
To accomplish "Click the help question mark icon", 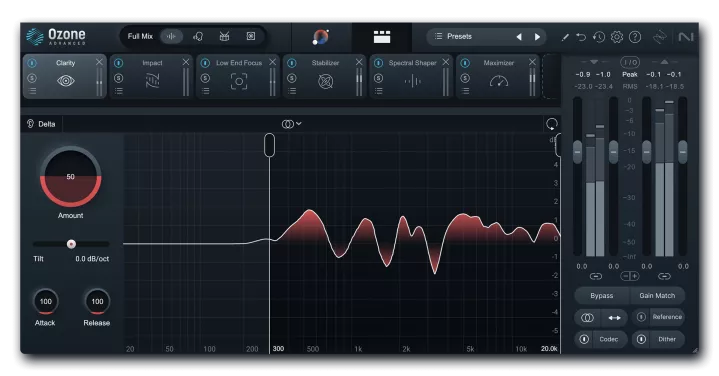I will click(x=635, y=37).
